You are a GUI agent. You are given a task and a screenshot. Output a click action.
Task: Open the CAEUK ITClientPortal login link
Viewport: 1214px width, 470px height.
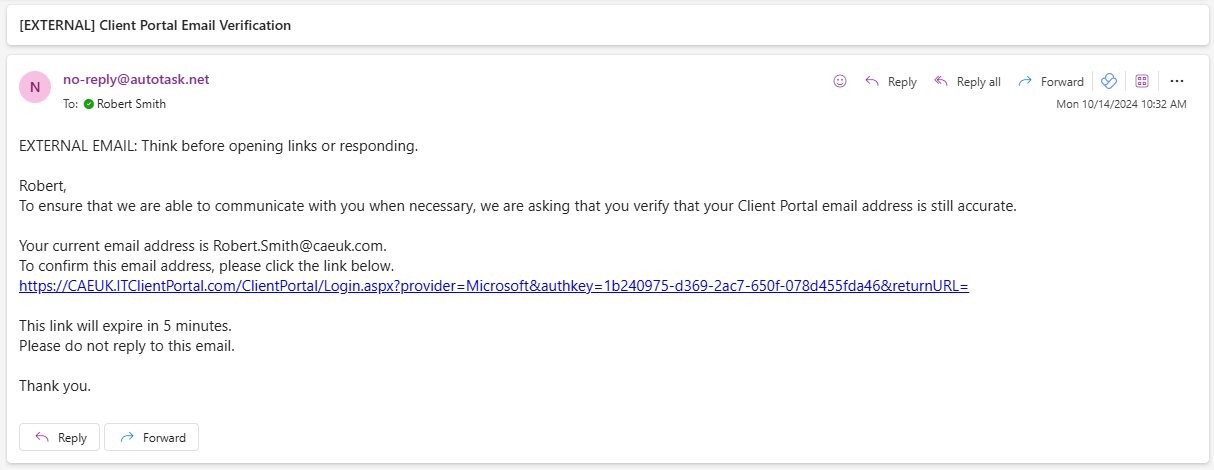(494, 286)
